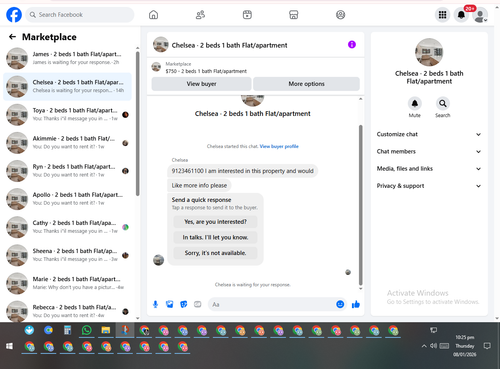Open the notifications bell with 20+ badge
The width and height of the screenshot is (500, 369).
pos(461,15)
